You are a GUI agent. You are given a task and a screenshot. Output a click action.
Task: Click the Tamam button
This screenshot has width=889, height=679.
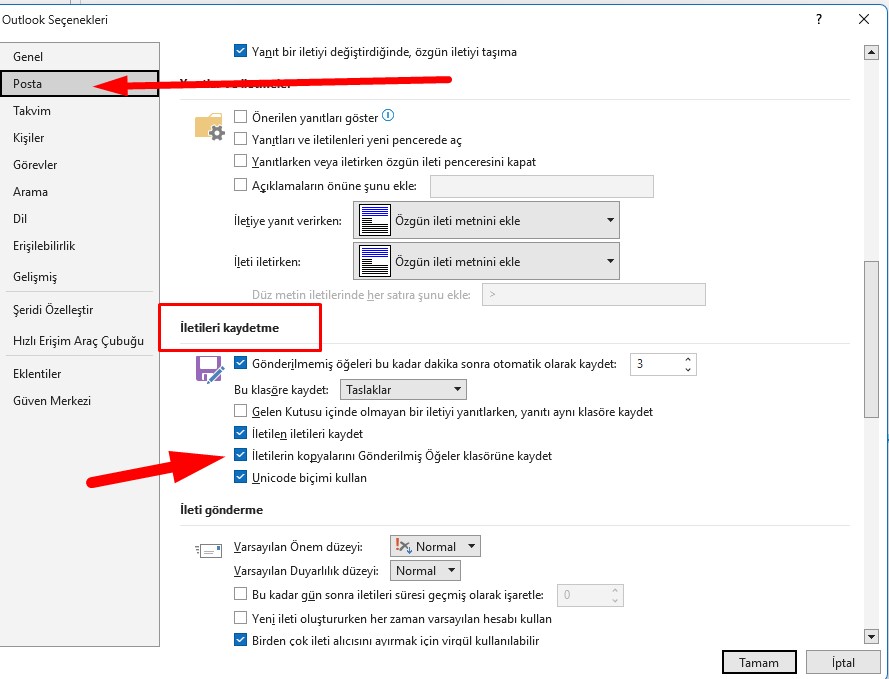759,663
